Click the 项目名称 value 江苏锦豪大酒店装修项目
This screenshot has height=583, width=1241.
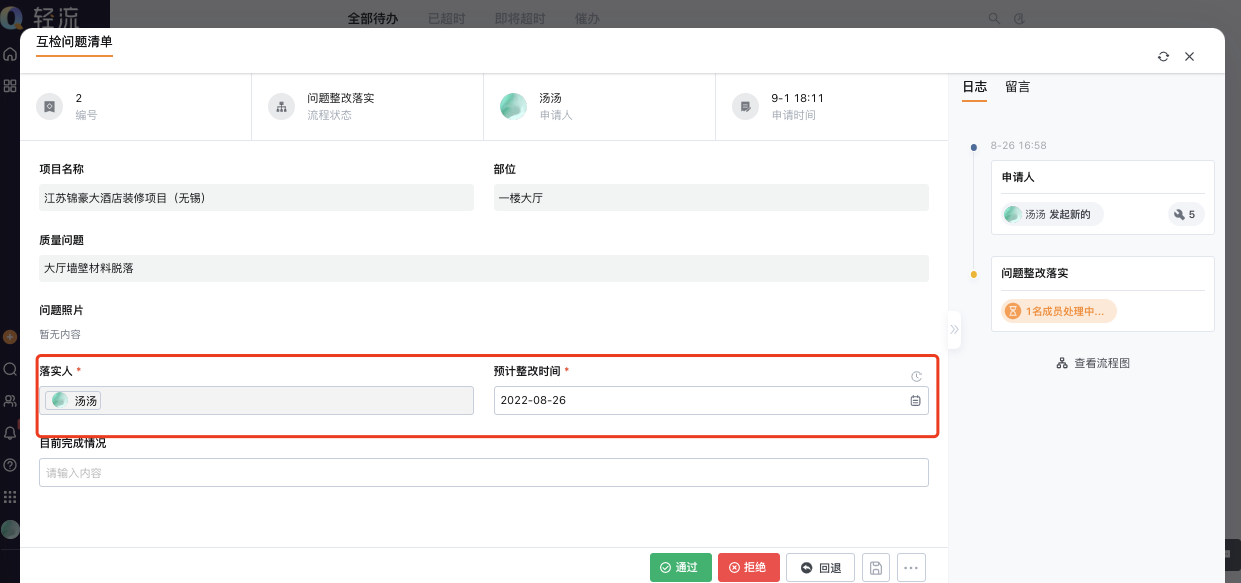[x=256, y=198]
